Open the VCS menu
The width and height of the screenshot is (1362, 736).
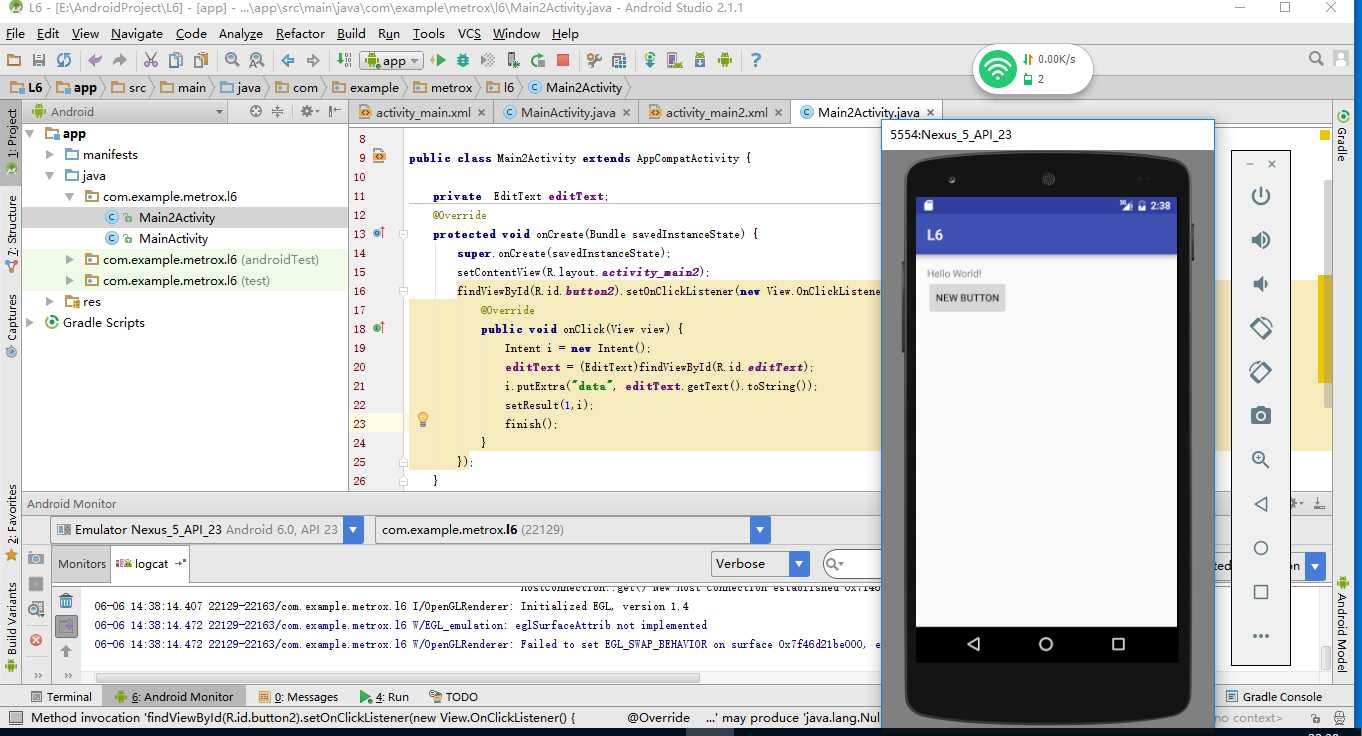[469, 33]
